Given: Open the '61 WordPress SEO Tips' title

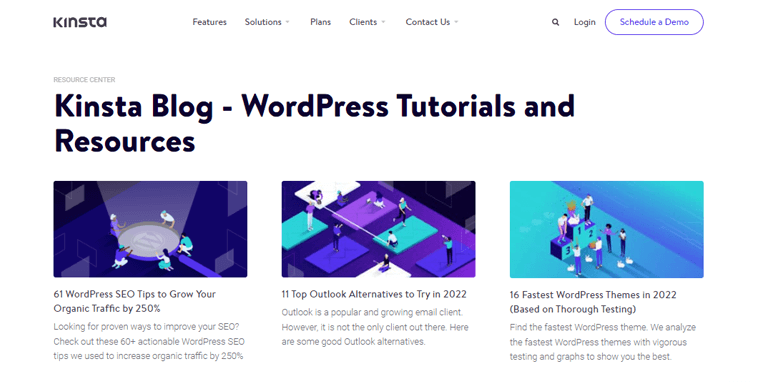Looking at the screenshot, I should (135, 301).
